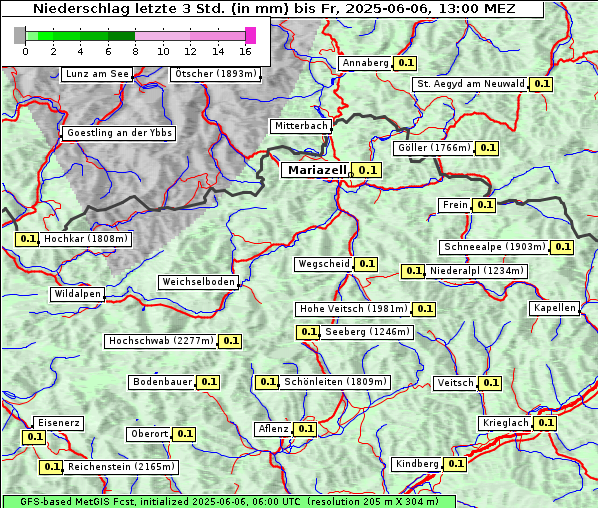Click the Reichenstein (2165m) label
This screenshot has width=598, height=508.
click(121, 467)
